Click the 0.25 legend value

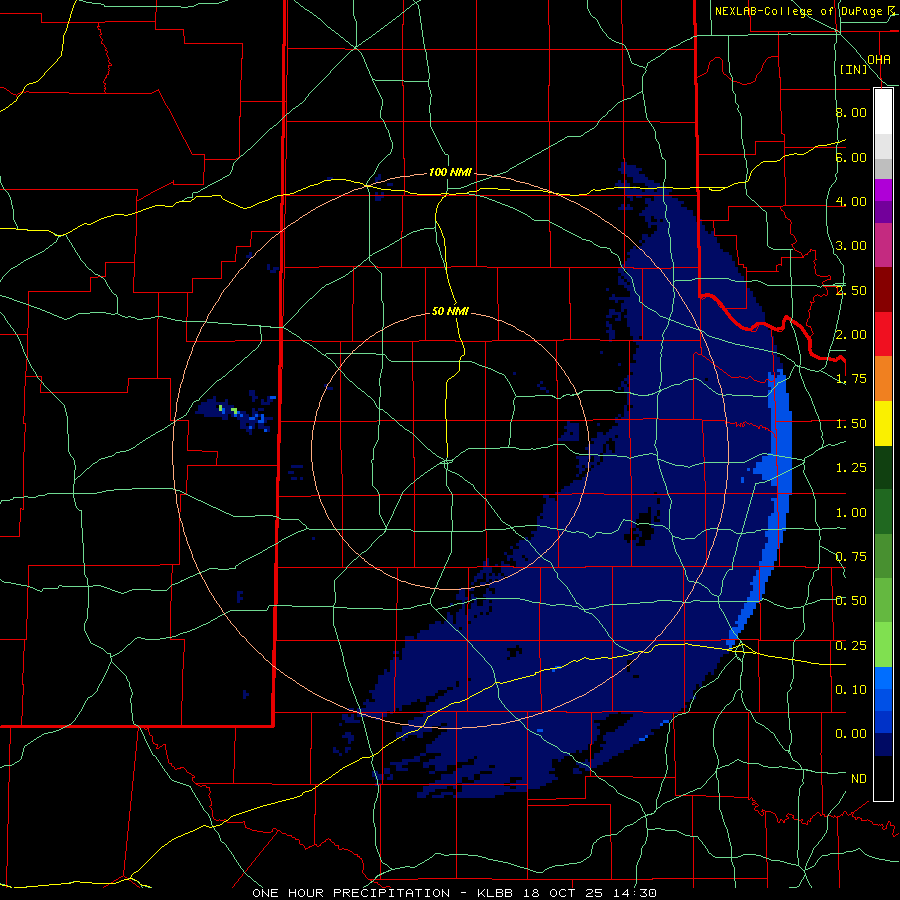(x=851, y=646)
